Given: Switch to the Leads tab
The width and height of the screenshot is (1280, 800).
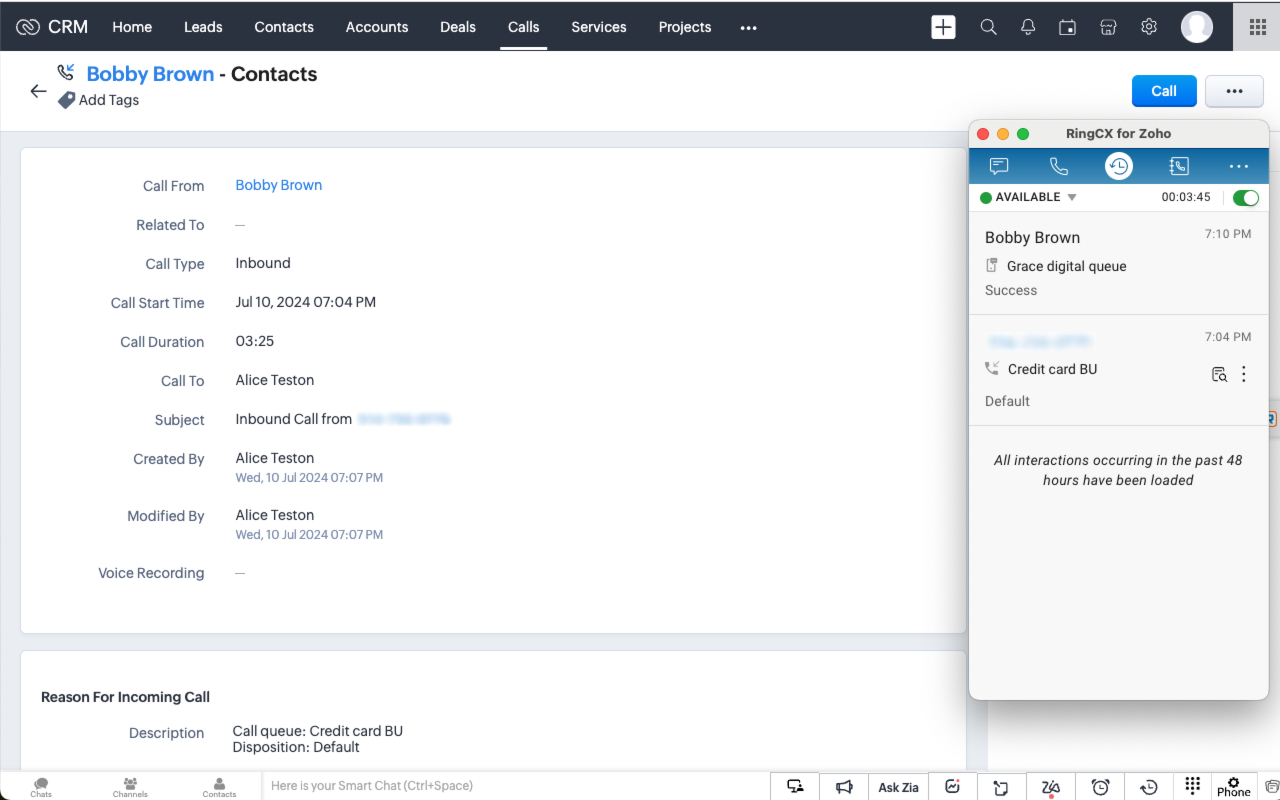Looking at the screenshot, I should point(203,27).
